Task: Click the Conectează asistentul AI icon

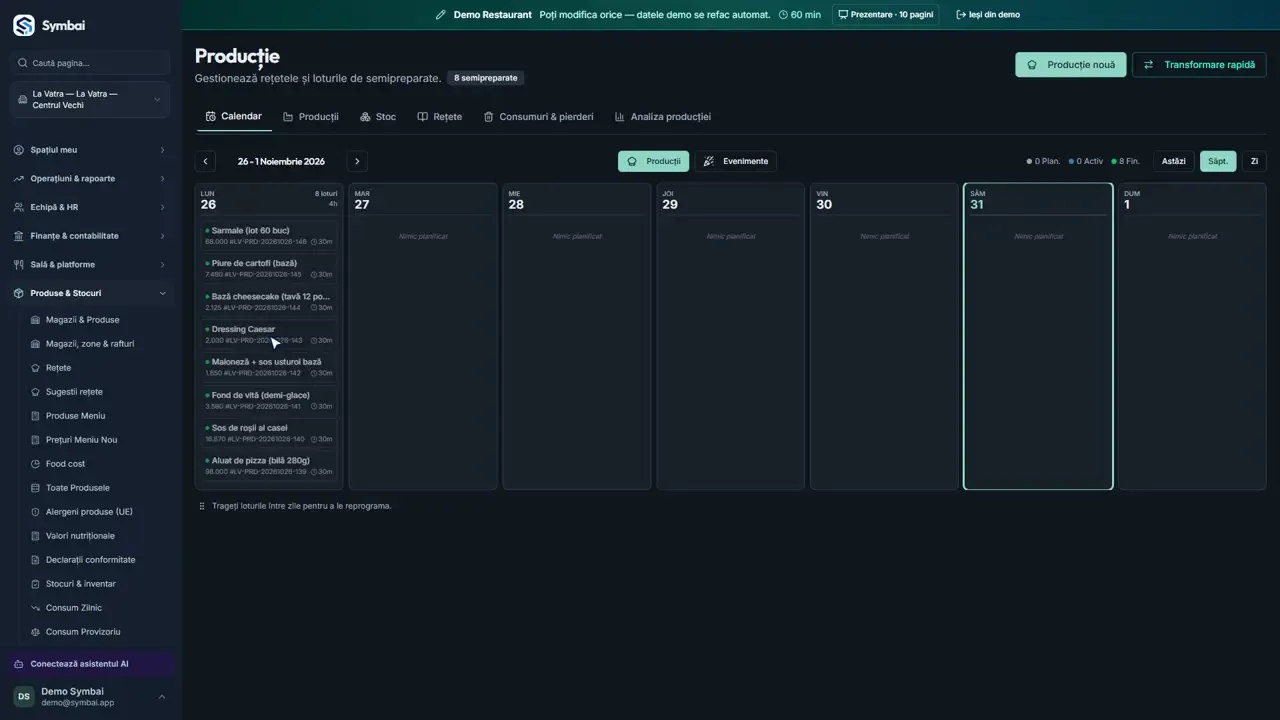Action: click(19, 664)
